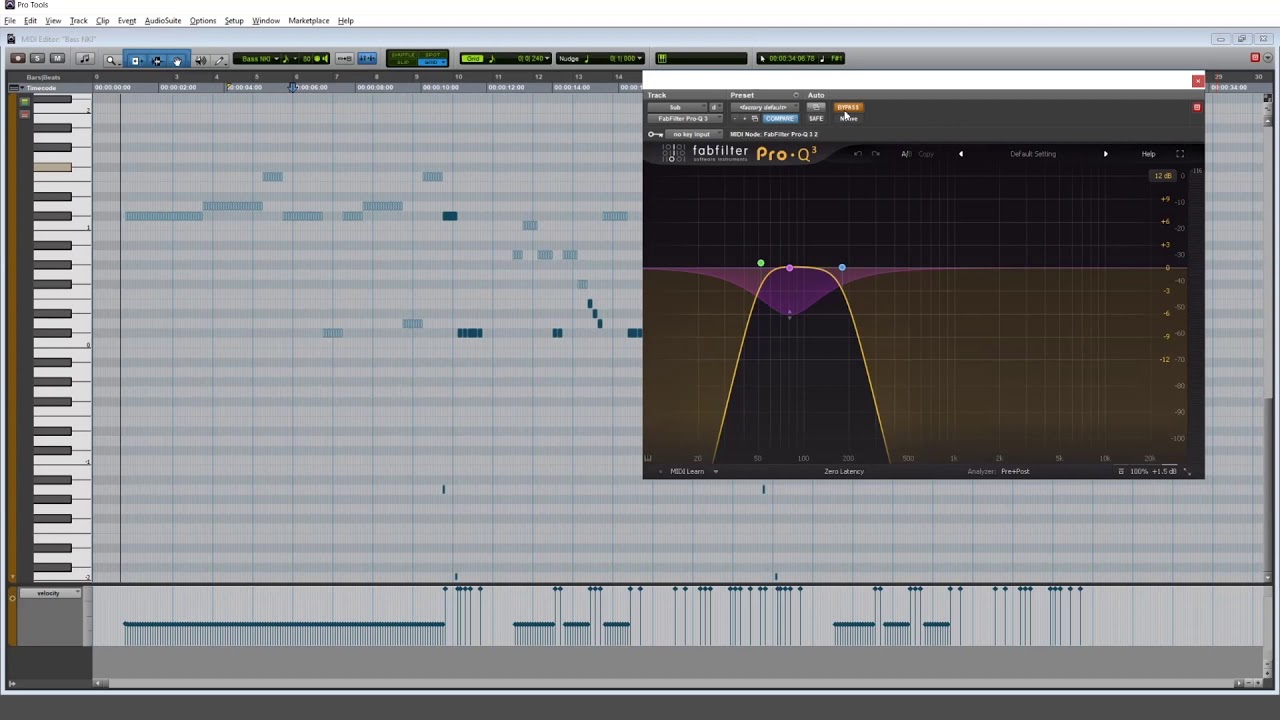This screenshot has height=720, width=1280.
Task: Toggle the A/B state button
Action: (x=906, y=154)
